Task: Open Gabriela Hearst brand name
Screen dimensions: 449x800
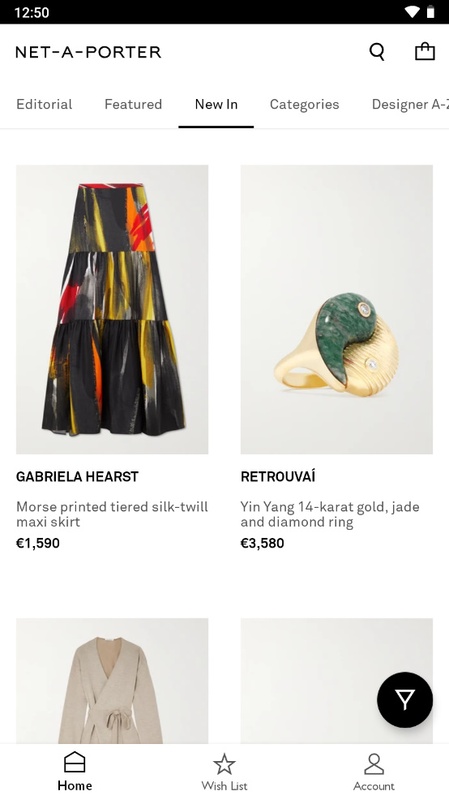Action: click(78, 477)
